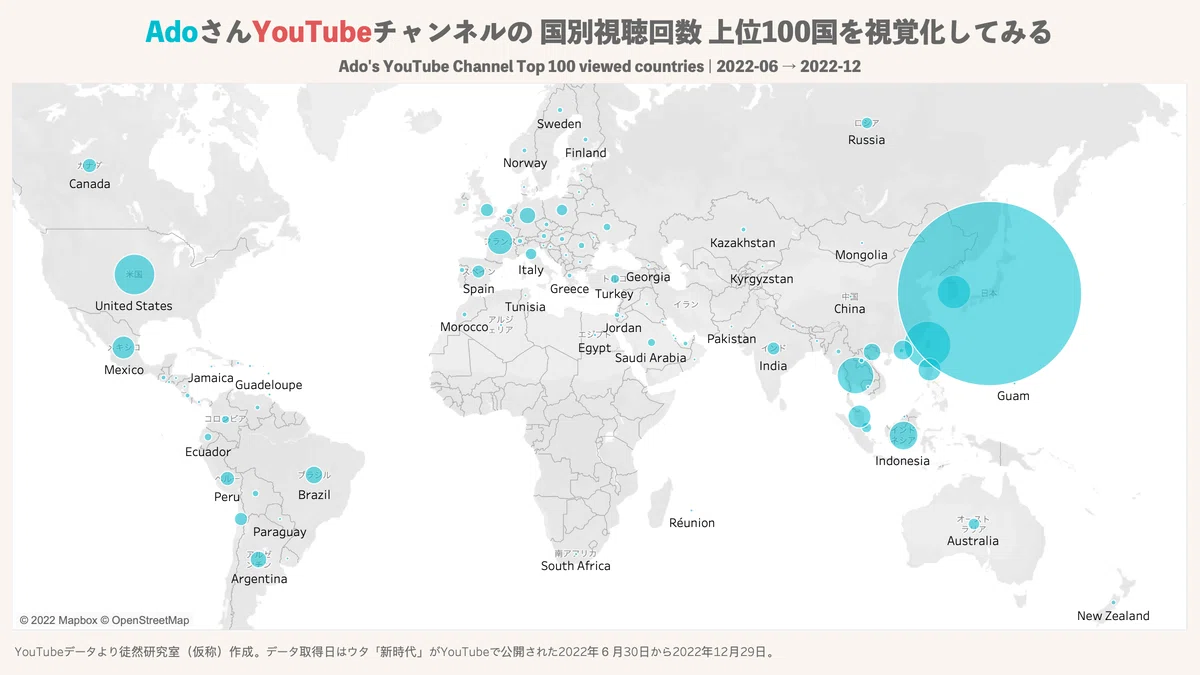This screenshot has width=1200, height=675.
Task: Click the 'Tunisia' country label
Action: tap(525, 307)
